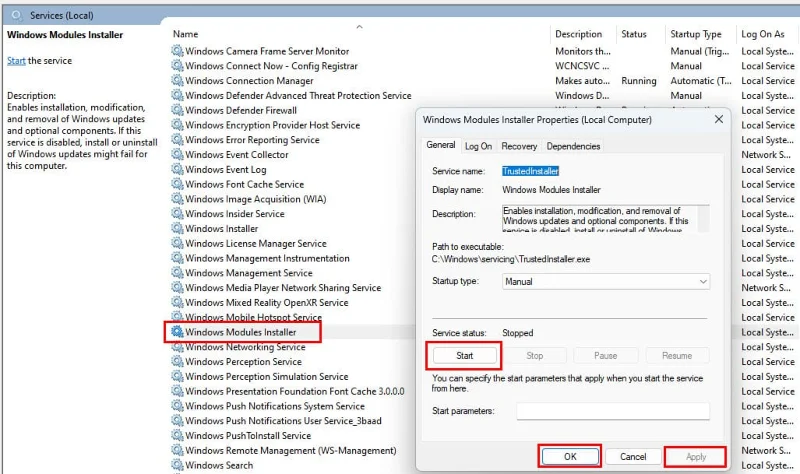Click gear icon beside Windows Font Cache Service
This screenshot has height=474, width=800.
[177, 184]
